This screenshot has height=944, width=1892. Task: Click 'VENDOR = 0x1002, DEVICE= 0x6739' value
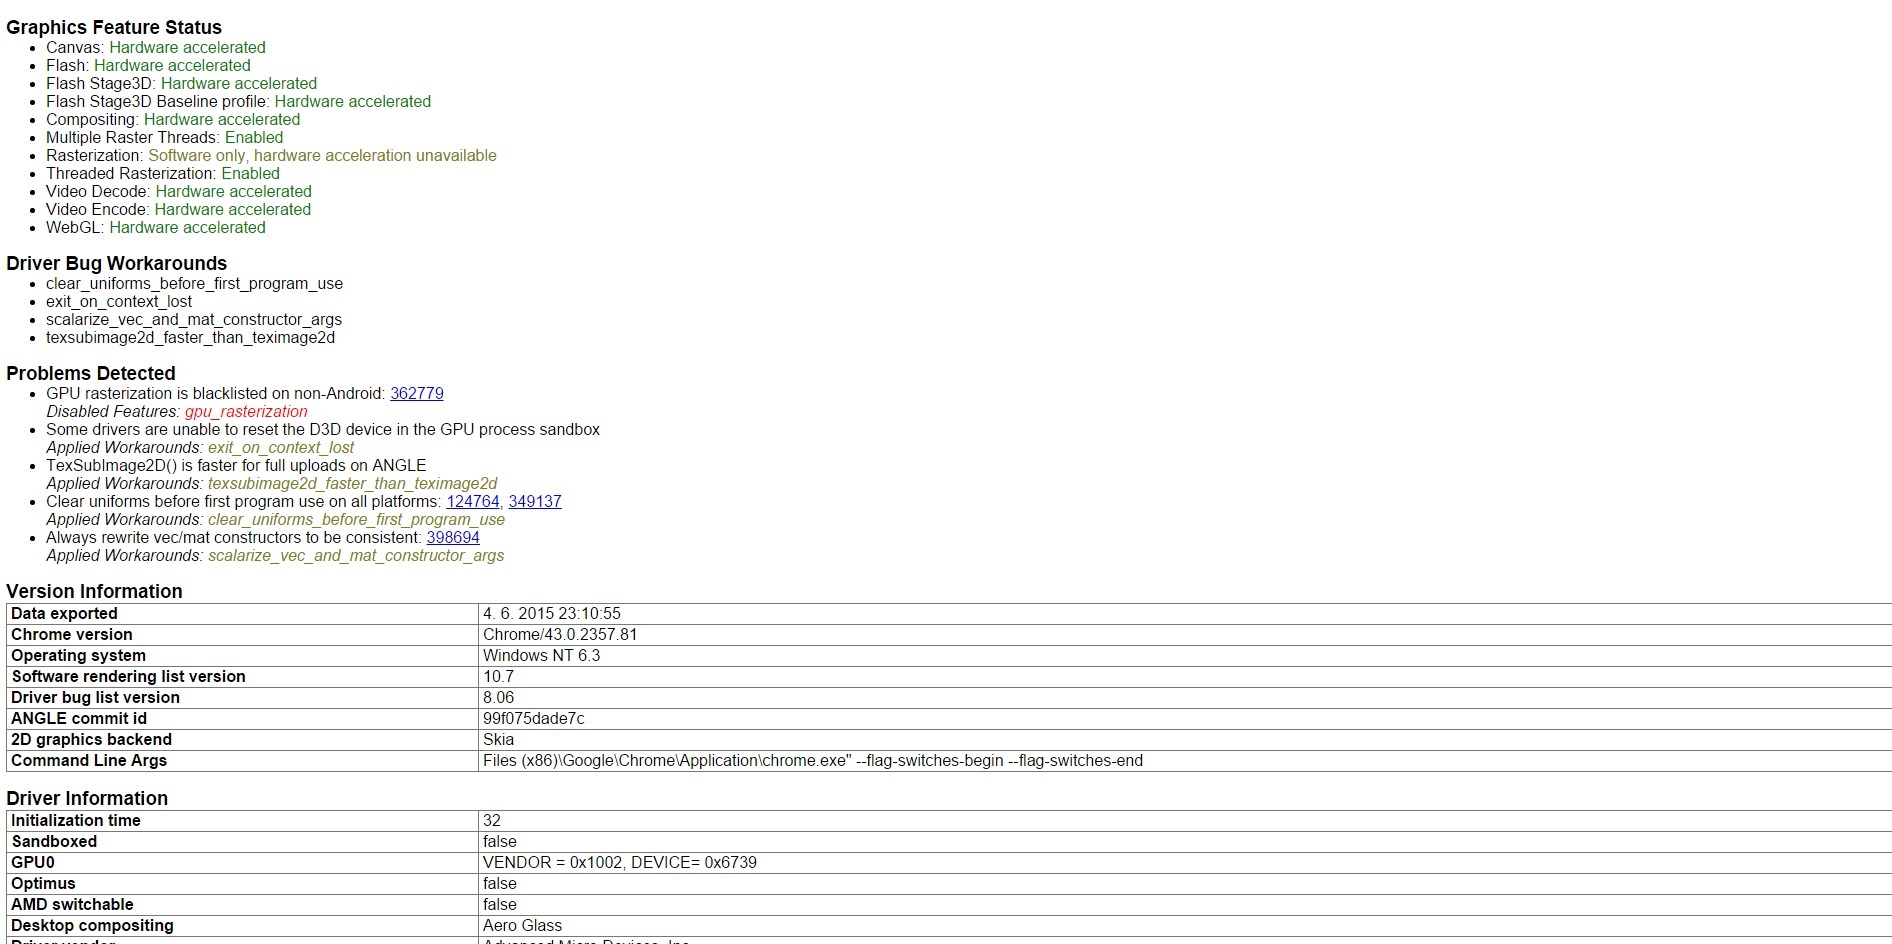620,863
